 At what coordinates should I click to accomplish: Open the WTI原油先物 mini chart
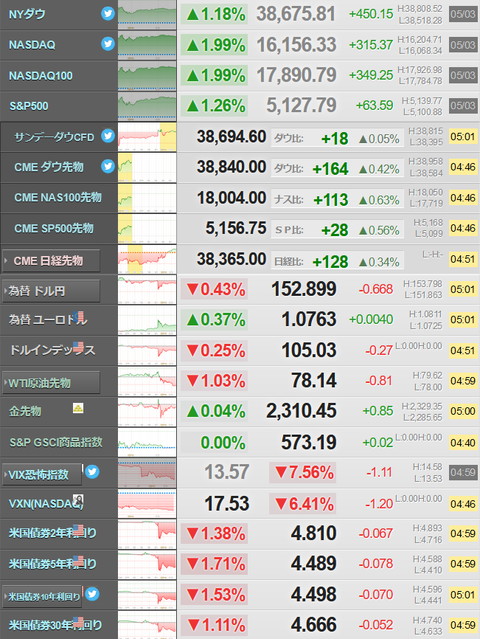point(147,381)
